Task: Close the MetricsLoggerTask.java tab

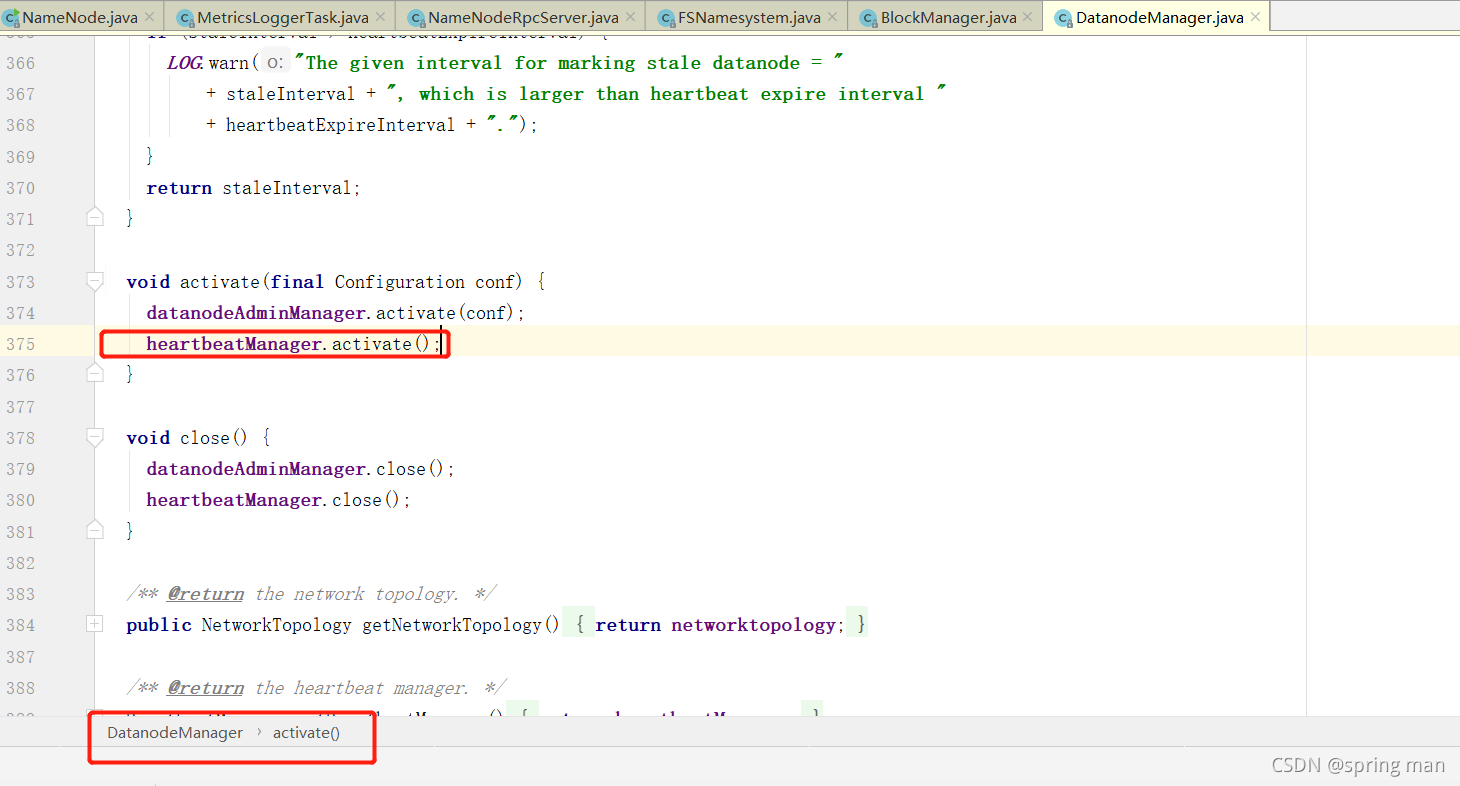Action: click(380, 18)
